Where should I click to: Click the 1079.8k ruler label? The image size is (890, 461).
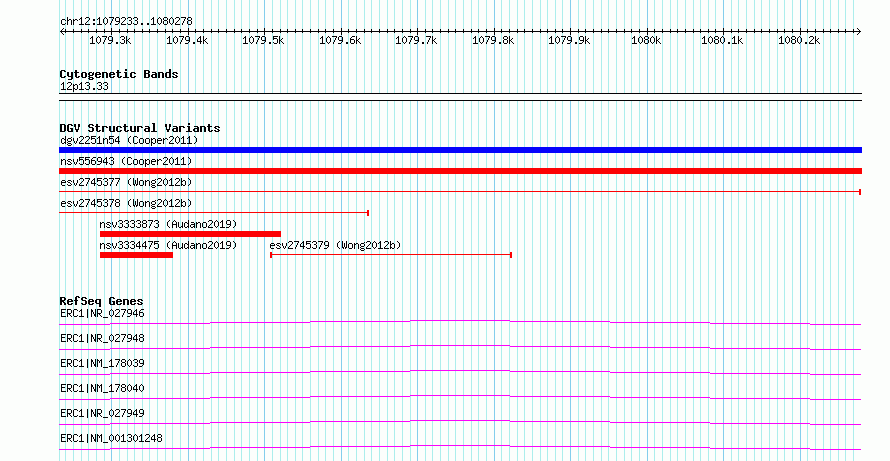[x=493, y=41]
